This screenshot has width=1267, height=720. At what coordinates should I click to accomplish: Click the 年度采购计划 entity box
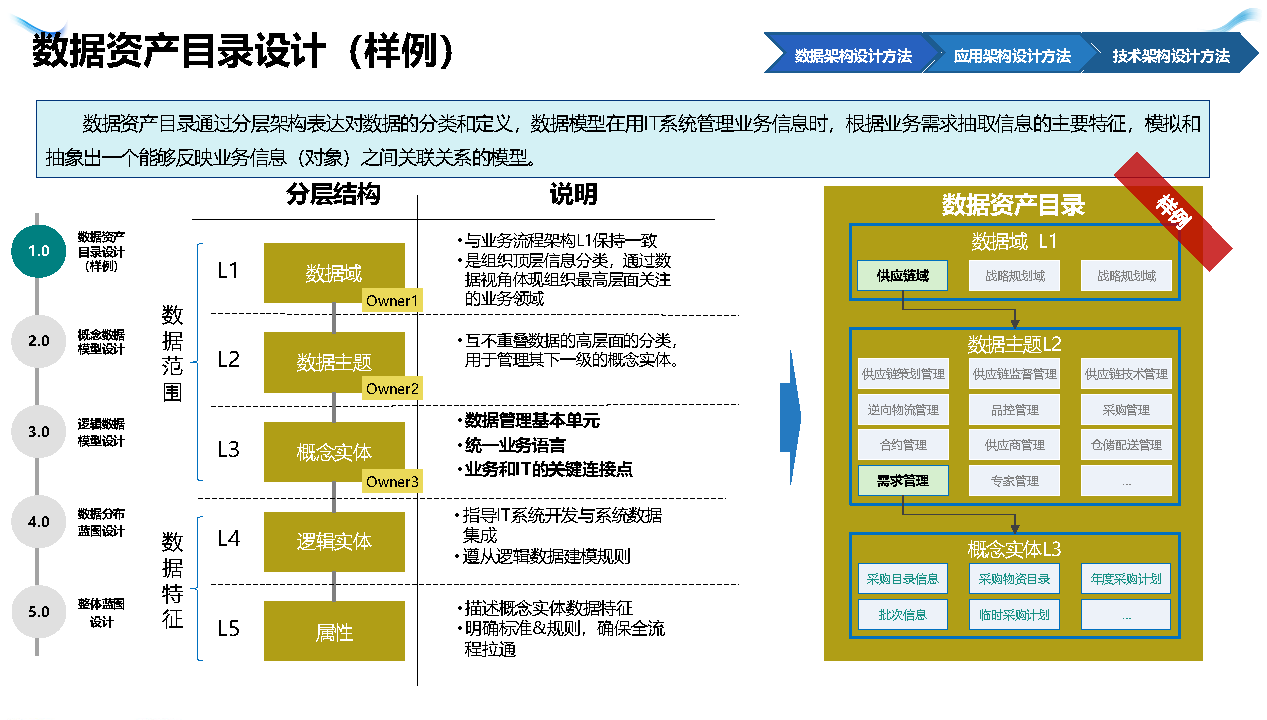[1126, 579]
